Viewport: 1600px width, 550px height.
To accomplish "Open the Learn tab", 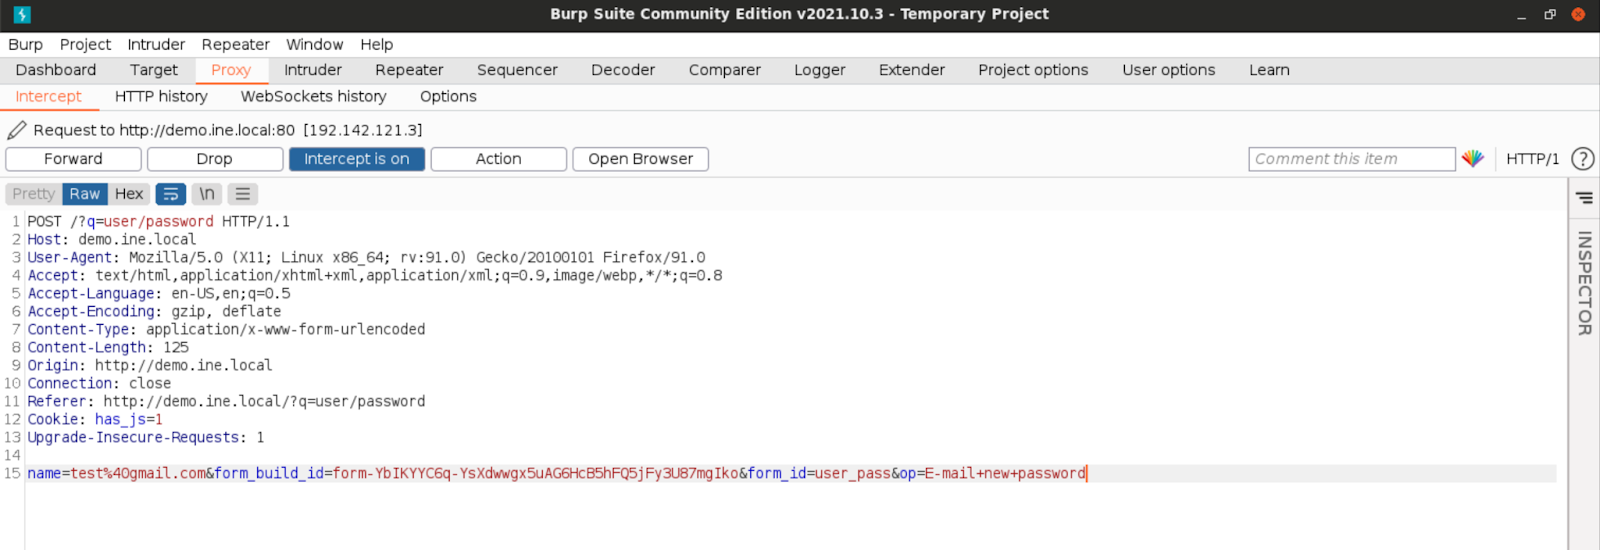I will 1269,70.
